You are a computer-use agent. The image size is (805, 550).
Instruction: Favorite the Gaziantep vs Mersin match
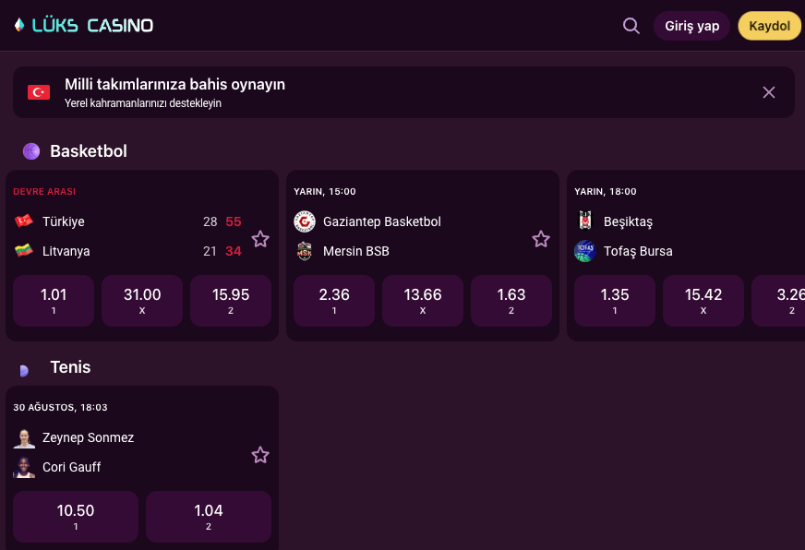point(541,239)
